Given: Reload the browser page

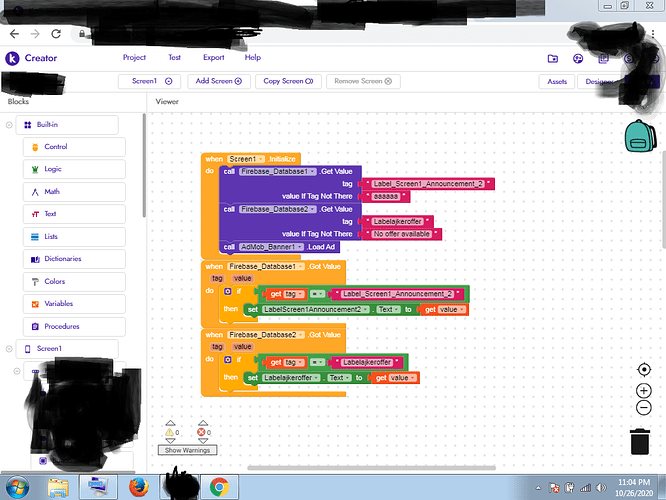Looking at the screenshot, I should coord(56,34).
